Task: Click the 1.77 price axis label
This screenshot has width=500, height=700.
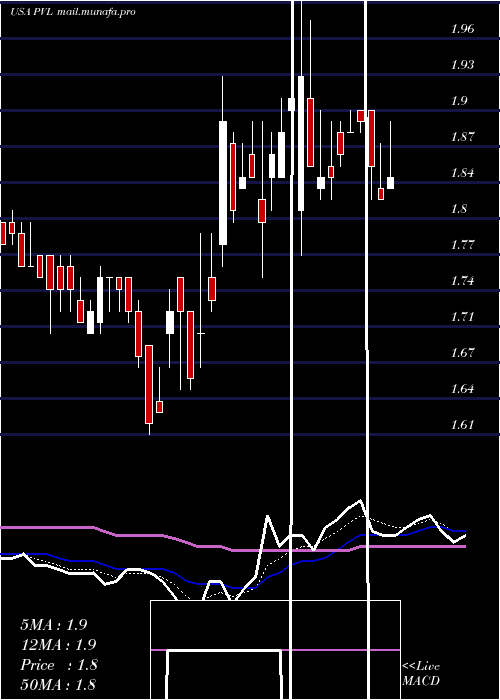Action: tap(462, 245)
